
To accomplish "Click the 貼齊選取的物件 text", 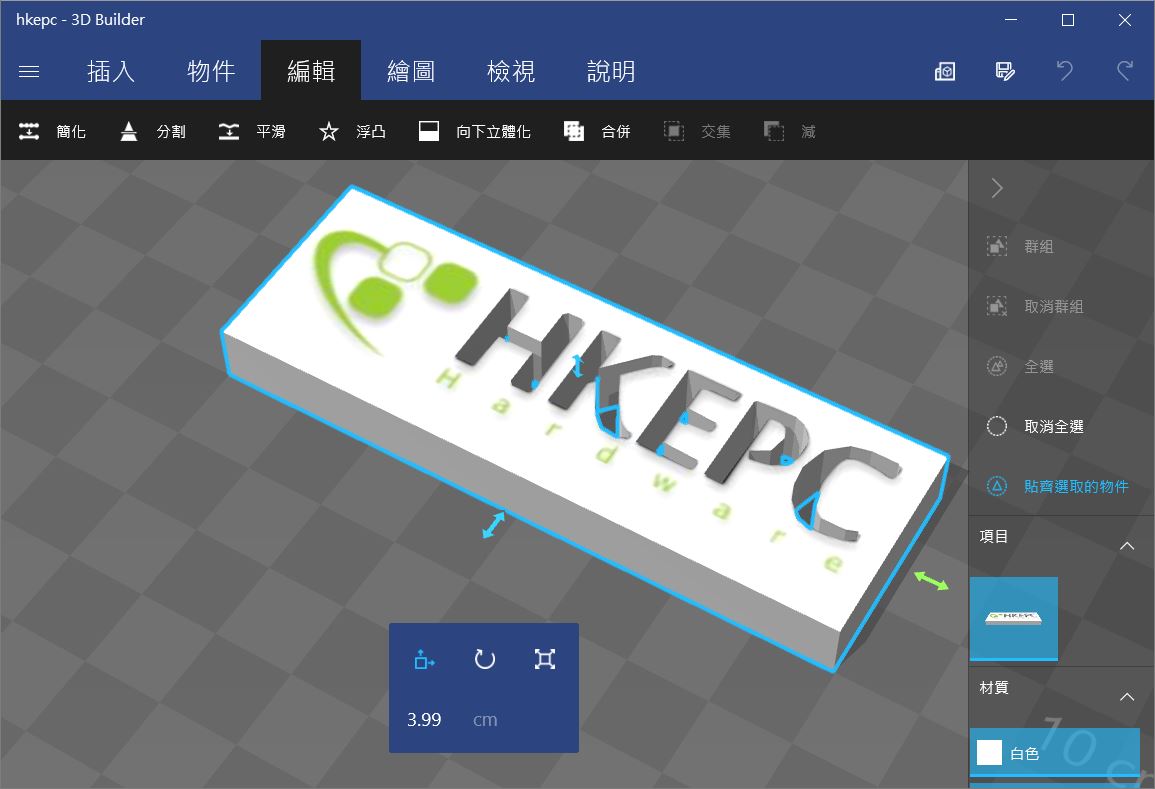I will tap(1076, 487).
